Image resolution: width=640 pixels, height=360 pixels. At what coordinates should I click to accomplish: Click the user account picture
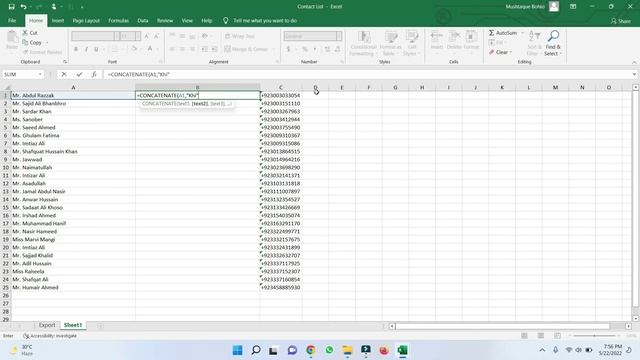pyautogui.click(x=554, y=7)
